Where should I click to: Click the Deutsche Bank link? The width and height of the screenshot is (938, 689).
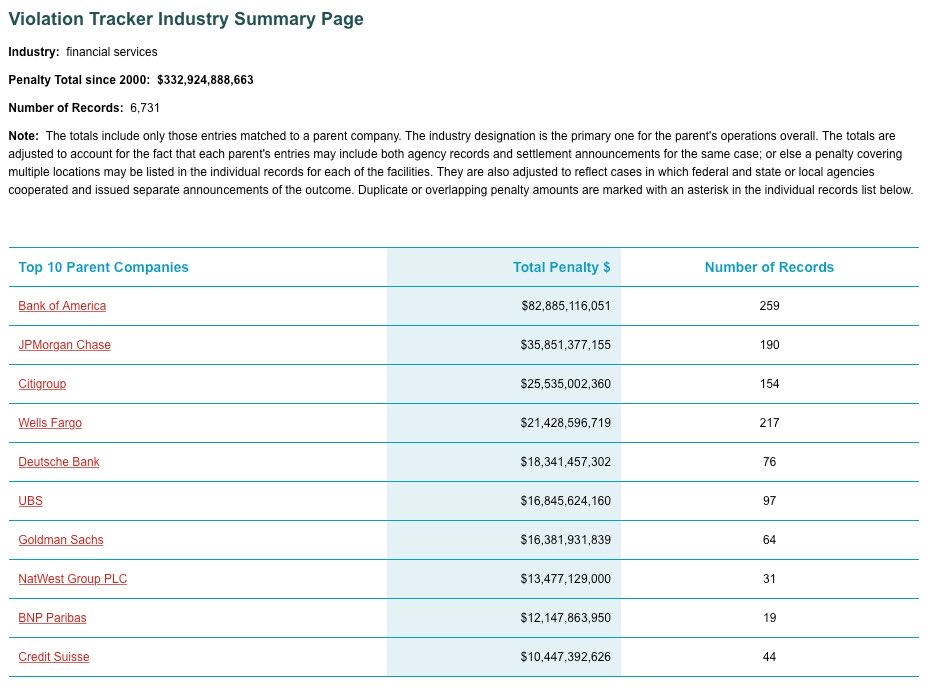click(59, 462)
